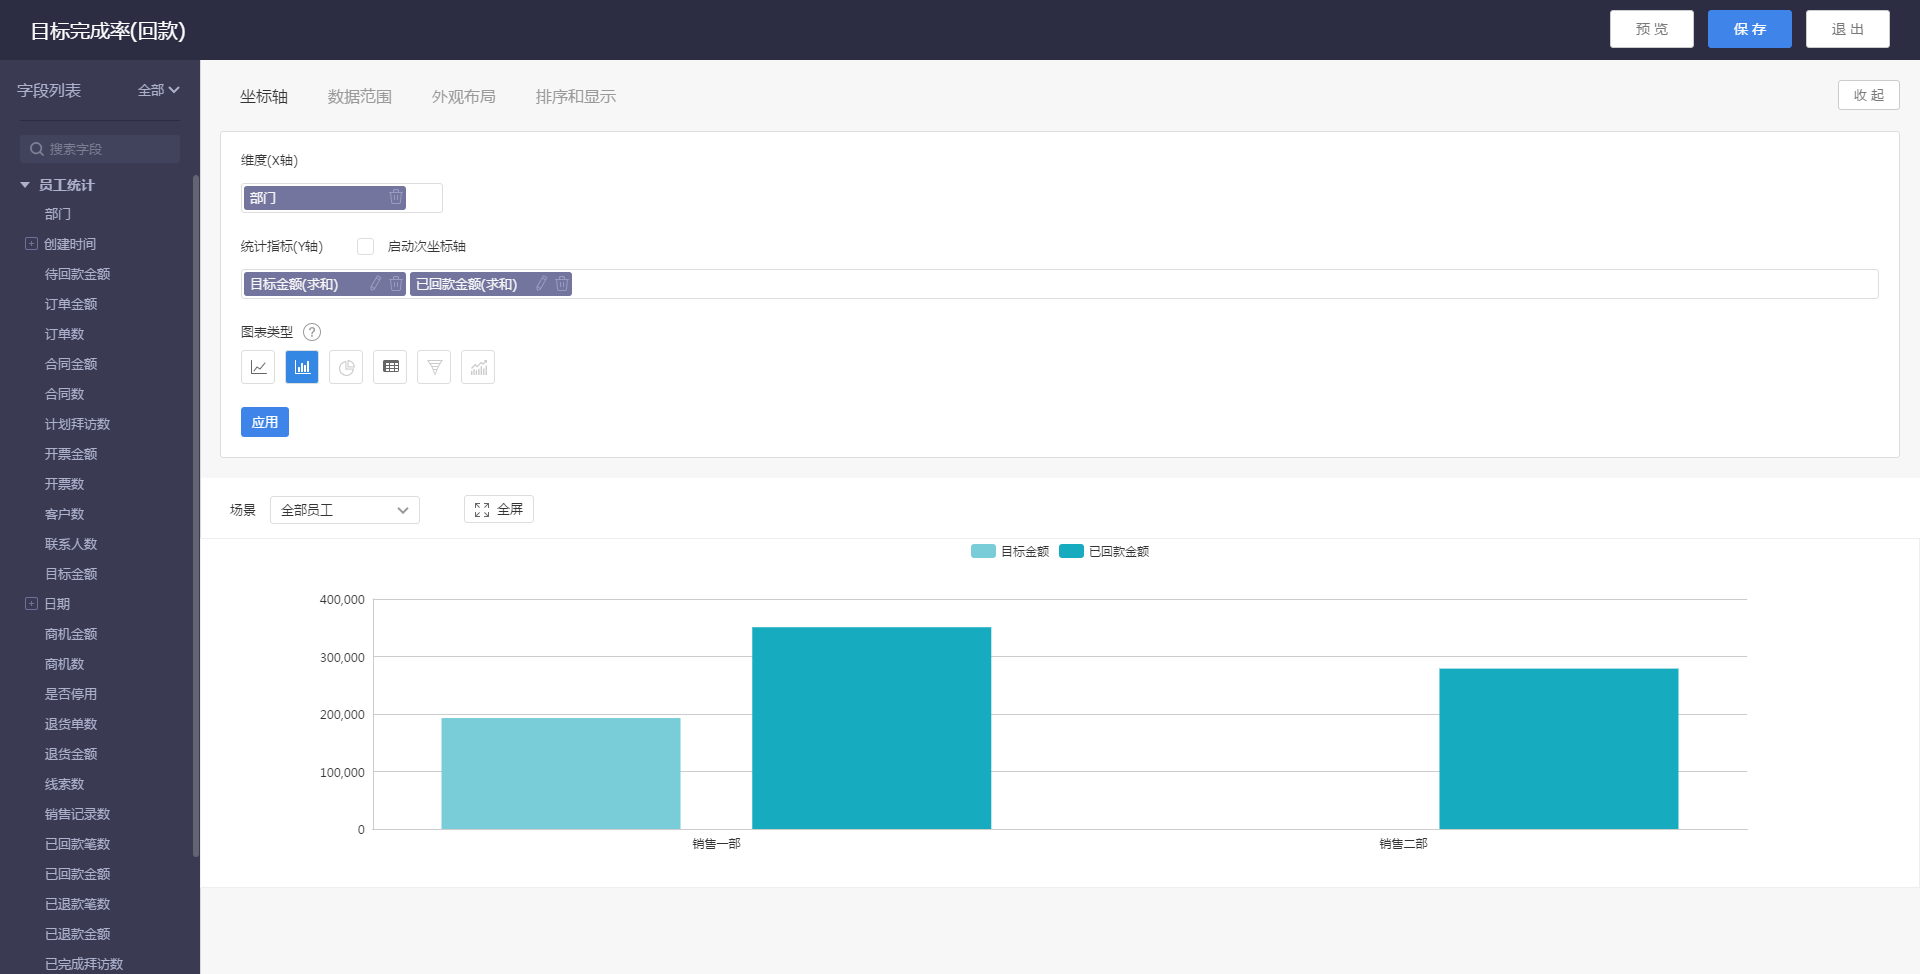The width and height of the screenshot is (1920, 974).
Task: Delete the 部门 dimension field
Action: coord(396,198)
